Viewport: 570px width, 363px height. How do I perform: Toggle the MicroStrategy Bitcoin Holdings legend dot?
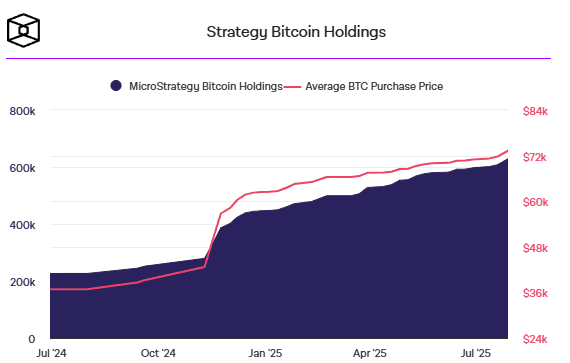(x=116, y=86)
